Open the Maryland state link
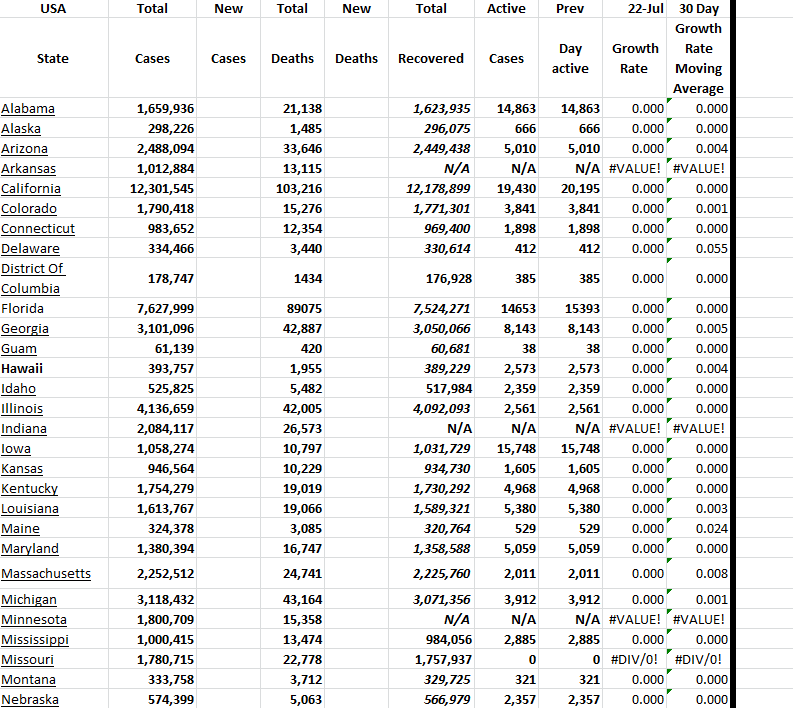Image resolution: width=793 pixels, height=708 pixels. coord(30,548)
